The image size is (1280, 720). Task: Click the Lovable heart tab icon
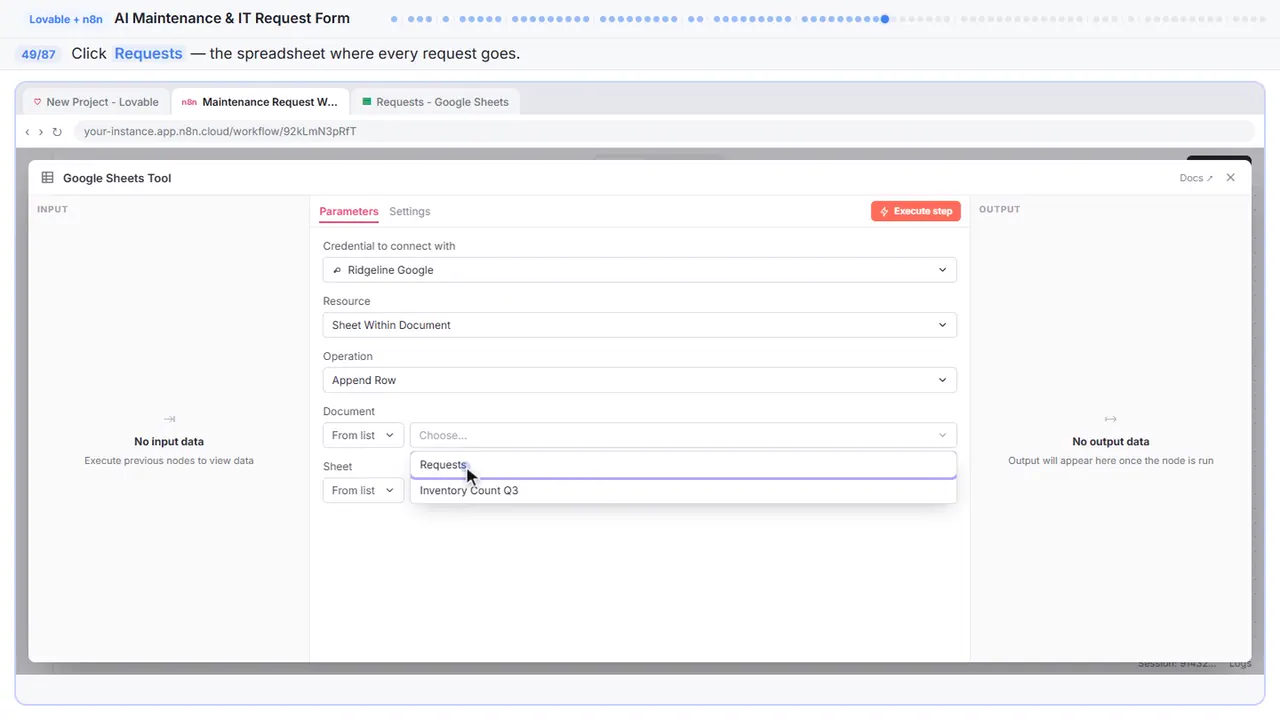[38, 102]
